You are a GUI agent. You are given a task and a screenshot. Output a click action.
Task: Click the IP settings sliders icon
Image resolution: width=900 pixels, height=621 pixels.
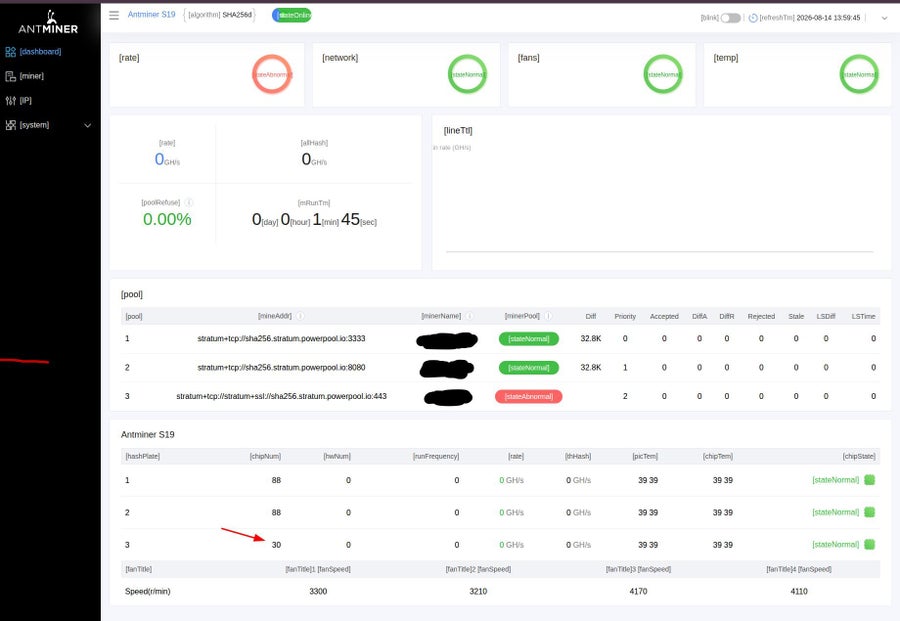[x=10, y=100]
